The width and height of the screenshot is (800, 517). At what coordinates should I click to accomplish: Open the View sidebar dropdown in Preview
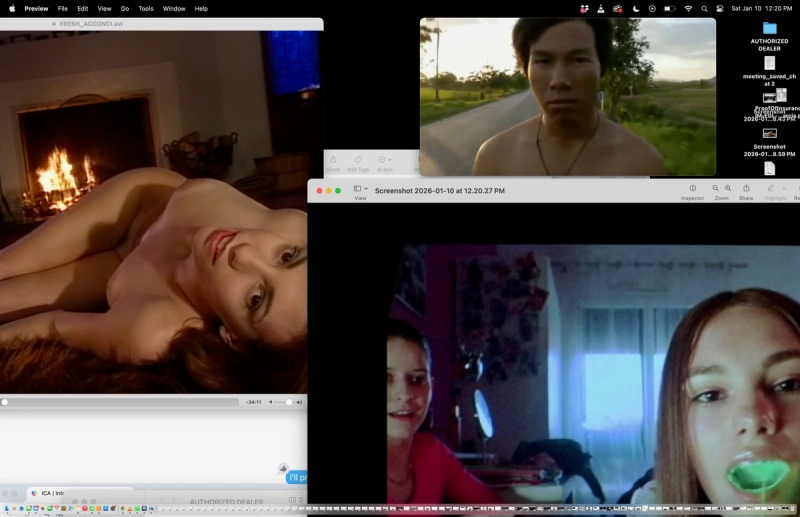[361, 189]
